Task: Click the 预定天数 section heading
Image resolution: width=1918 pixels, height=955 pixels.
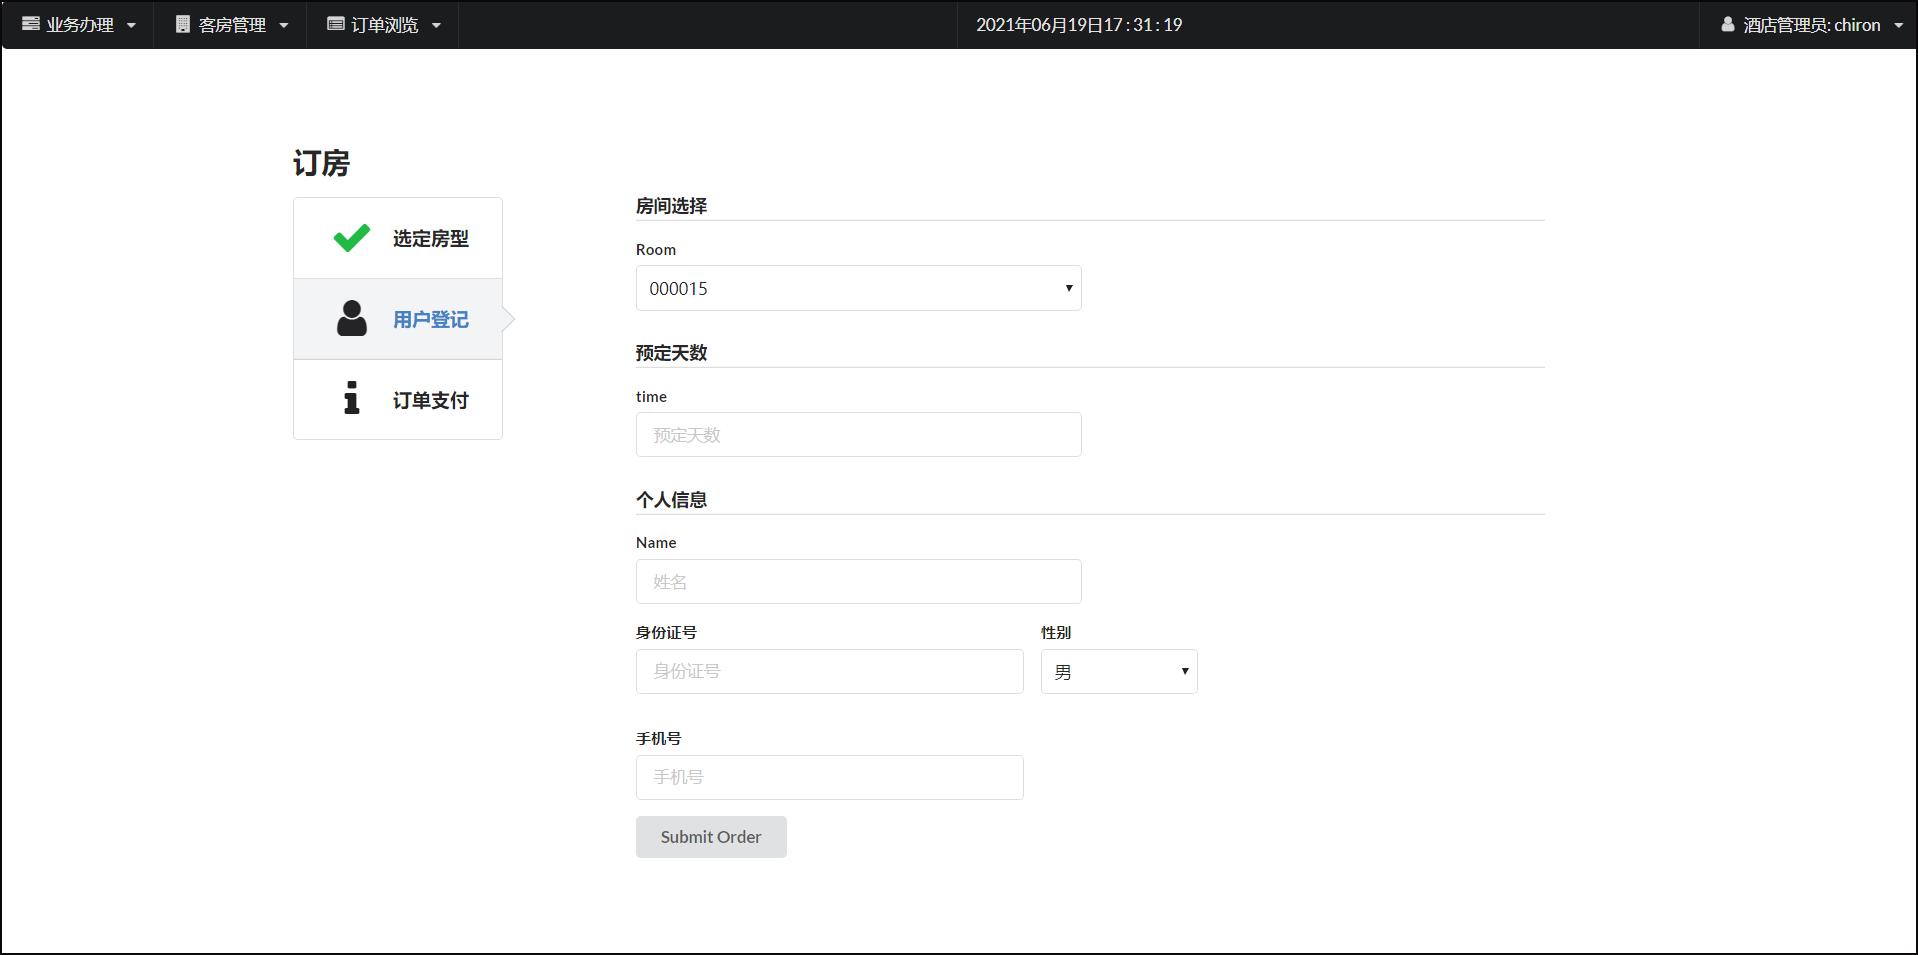Action: click(671, 353)
